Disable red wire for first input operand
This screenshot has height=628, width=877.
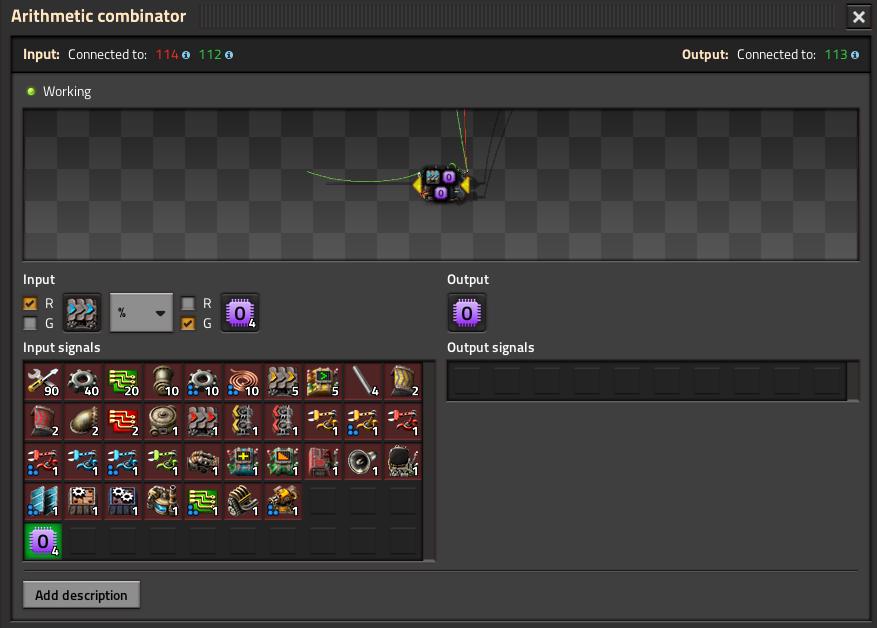click(x=30, y=304)
